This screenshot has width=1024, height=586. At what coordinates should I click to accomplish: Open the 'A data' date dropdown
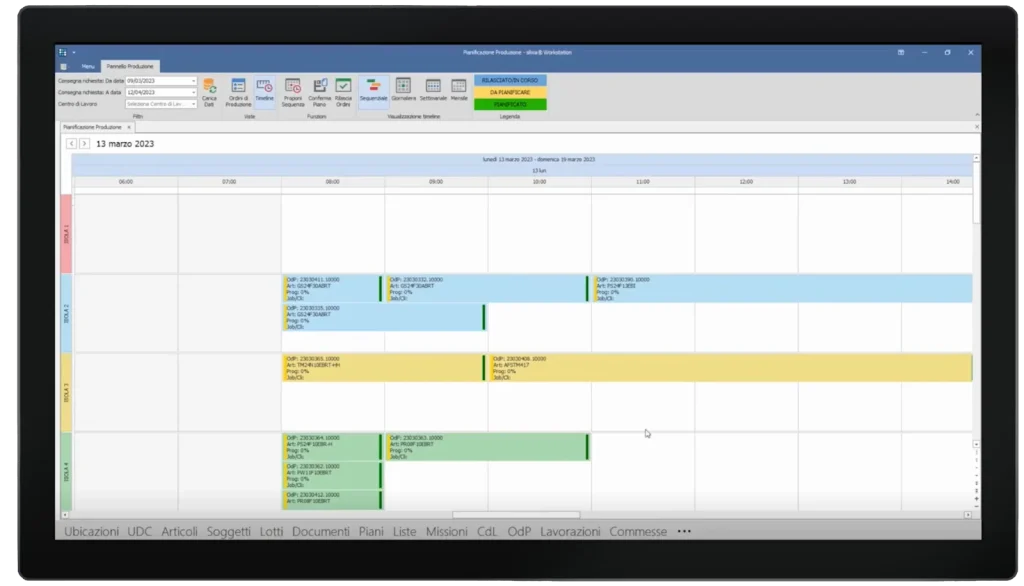click(193, 93)
